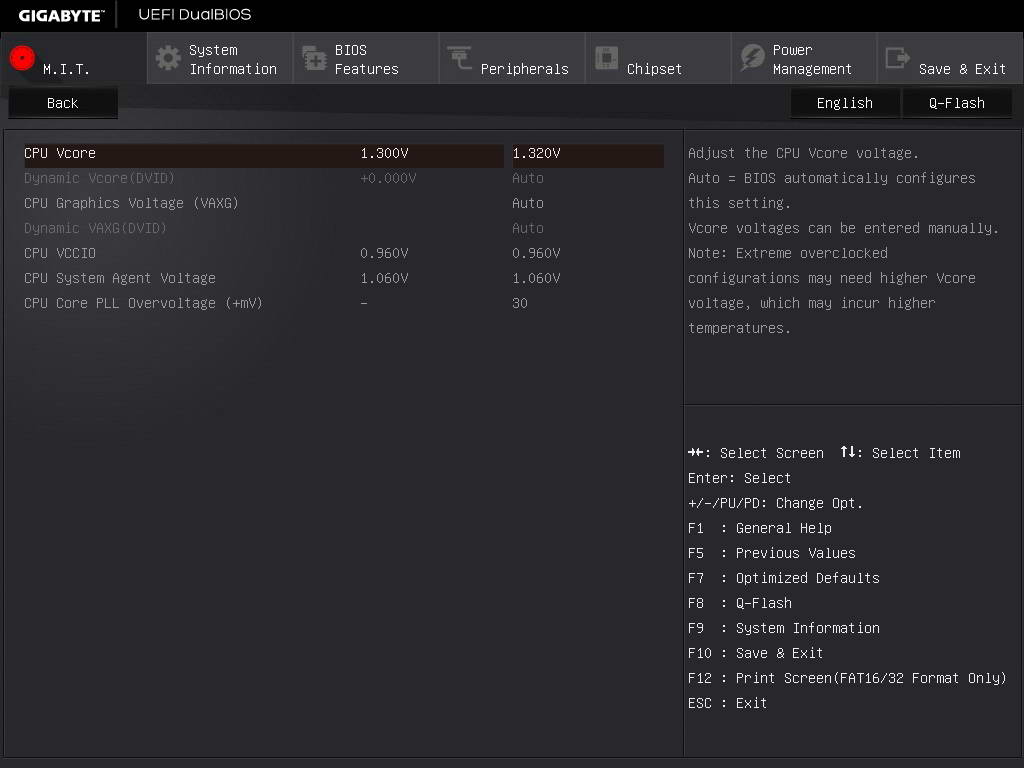The width and height of the screenshot is (1024, 768).
Task: Switch to the Chipset tab
Action: (x=658, y=58)
